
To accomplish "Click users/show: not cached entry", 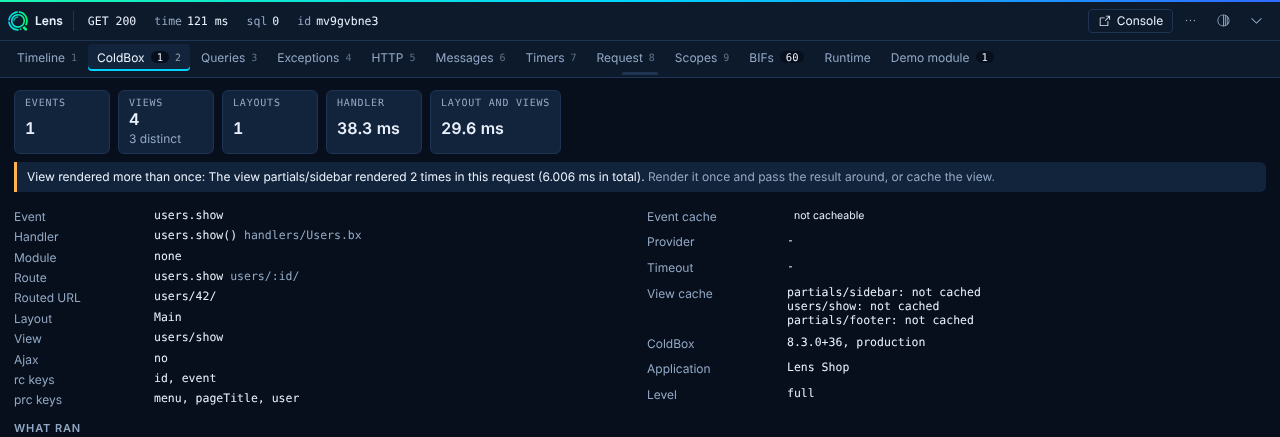I will click(x=863, y=306).
